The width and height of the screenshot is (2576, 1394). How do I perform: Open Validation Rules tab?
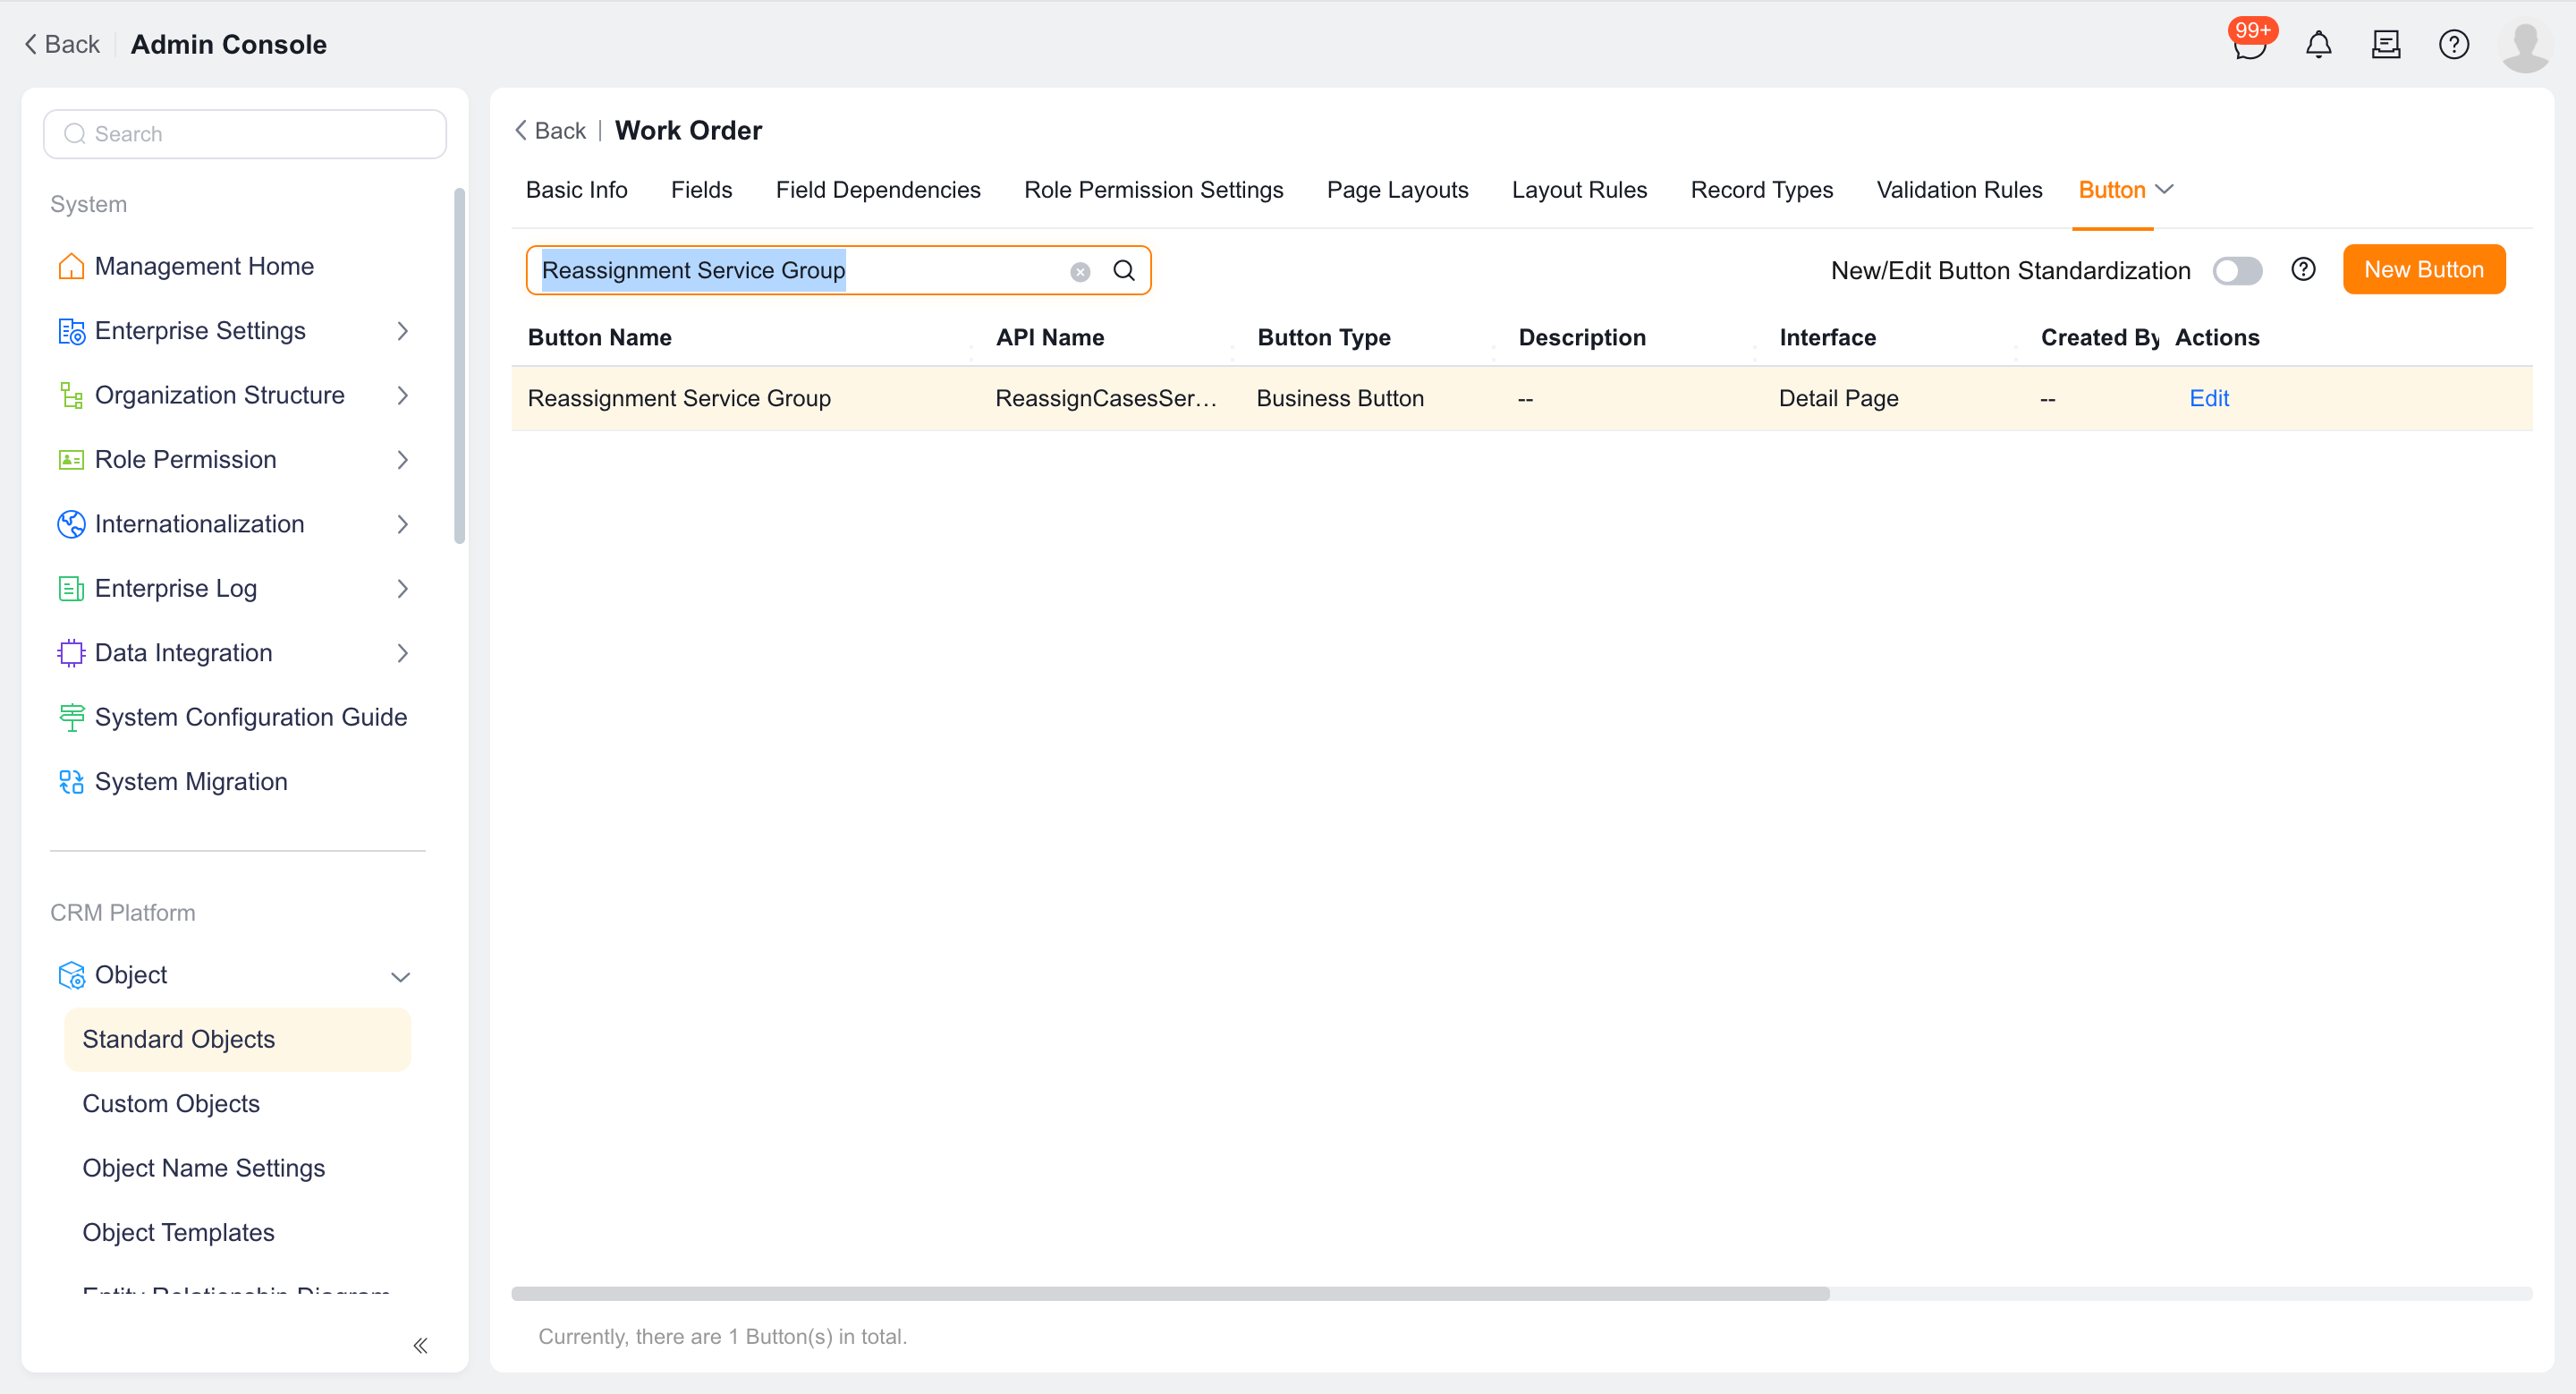pos(1959,190)
